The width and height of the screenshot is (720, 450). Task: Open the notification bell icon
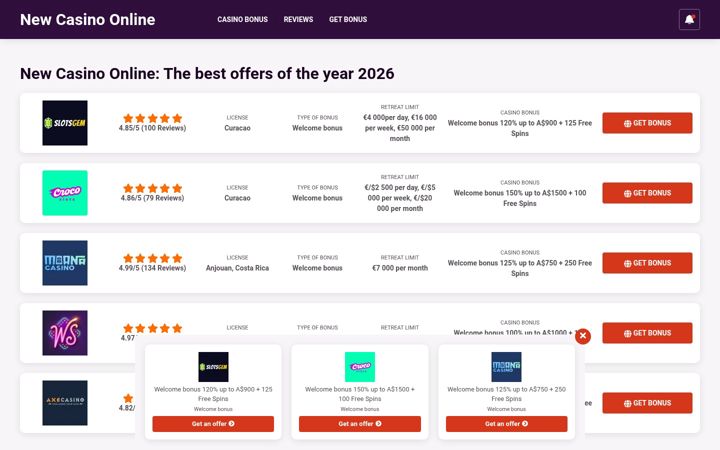(x=689, y=19)
